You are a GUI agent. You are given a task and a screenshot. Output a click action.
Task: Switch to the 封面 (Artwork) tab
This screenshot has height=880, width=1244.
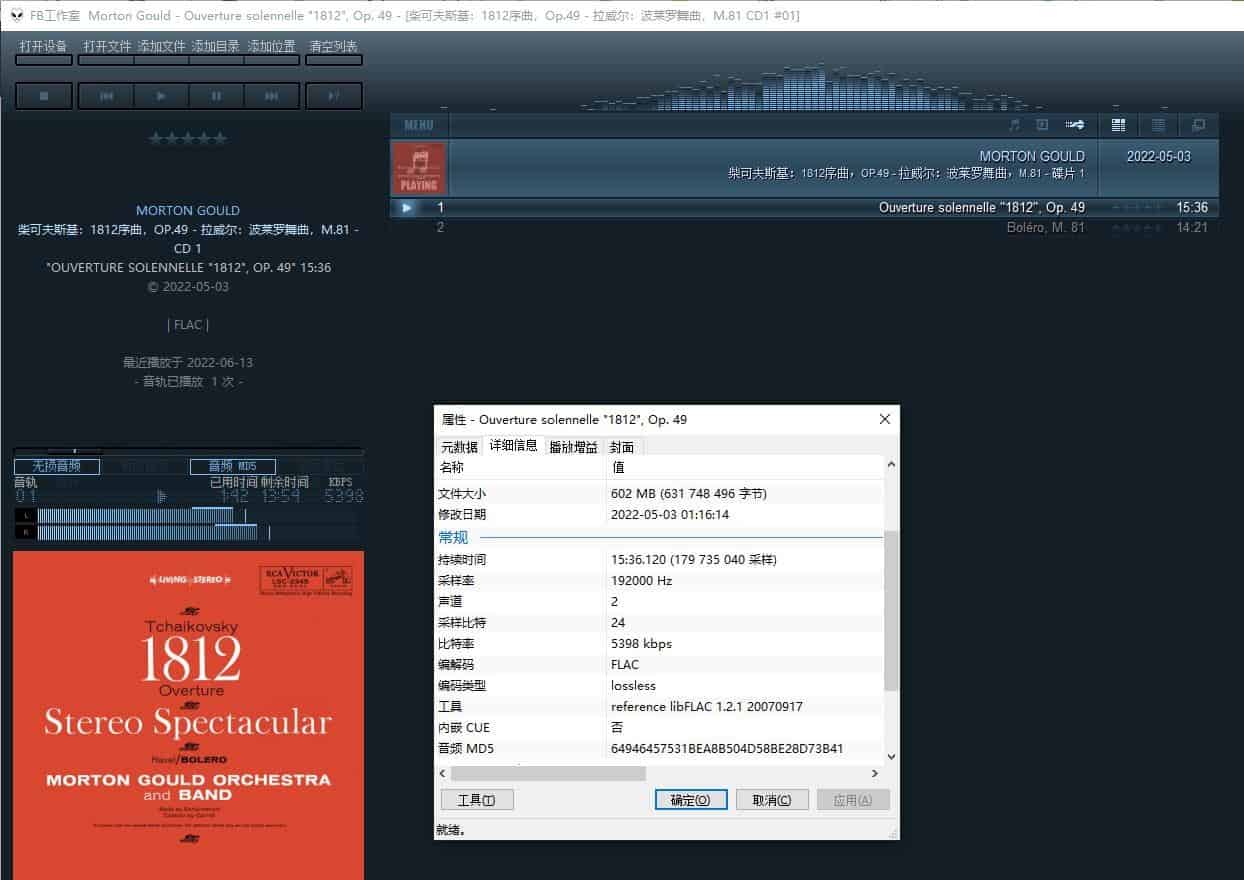pyautogui.click(x=622, y=447)
